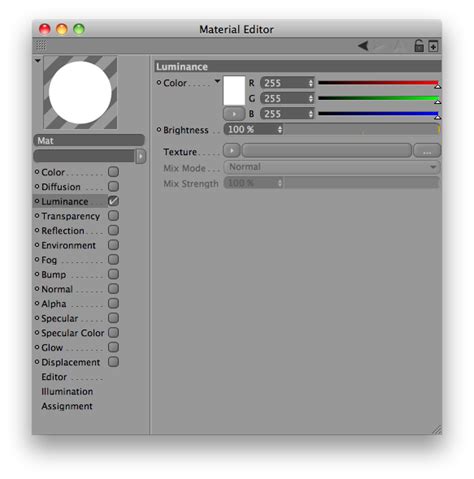Click the arrow button beside layer field

pyautogui.click(x=141, y=156)
